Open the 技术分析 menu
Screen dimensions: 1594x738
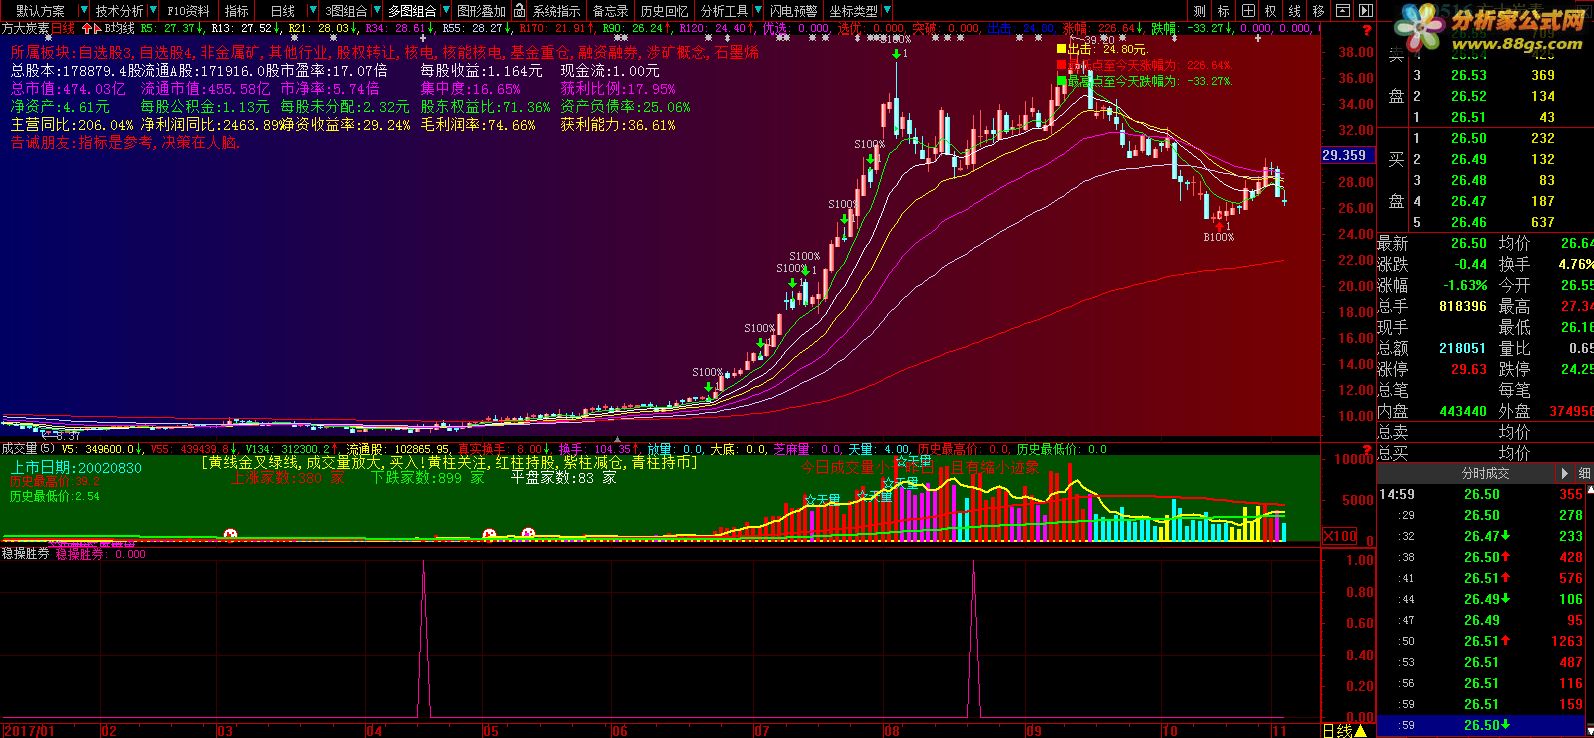119,11
